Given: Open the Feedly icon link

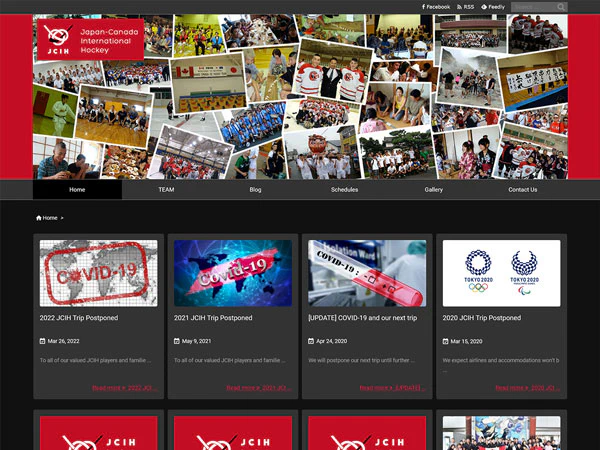Looking at the screenshot, I should [x=484, y=7].
